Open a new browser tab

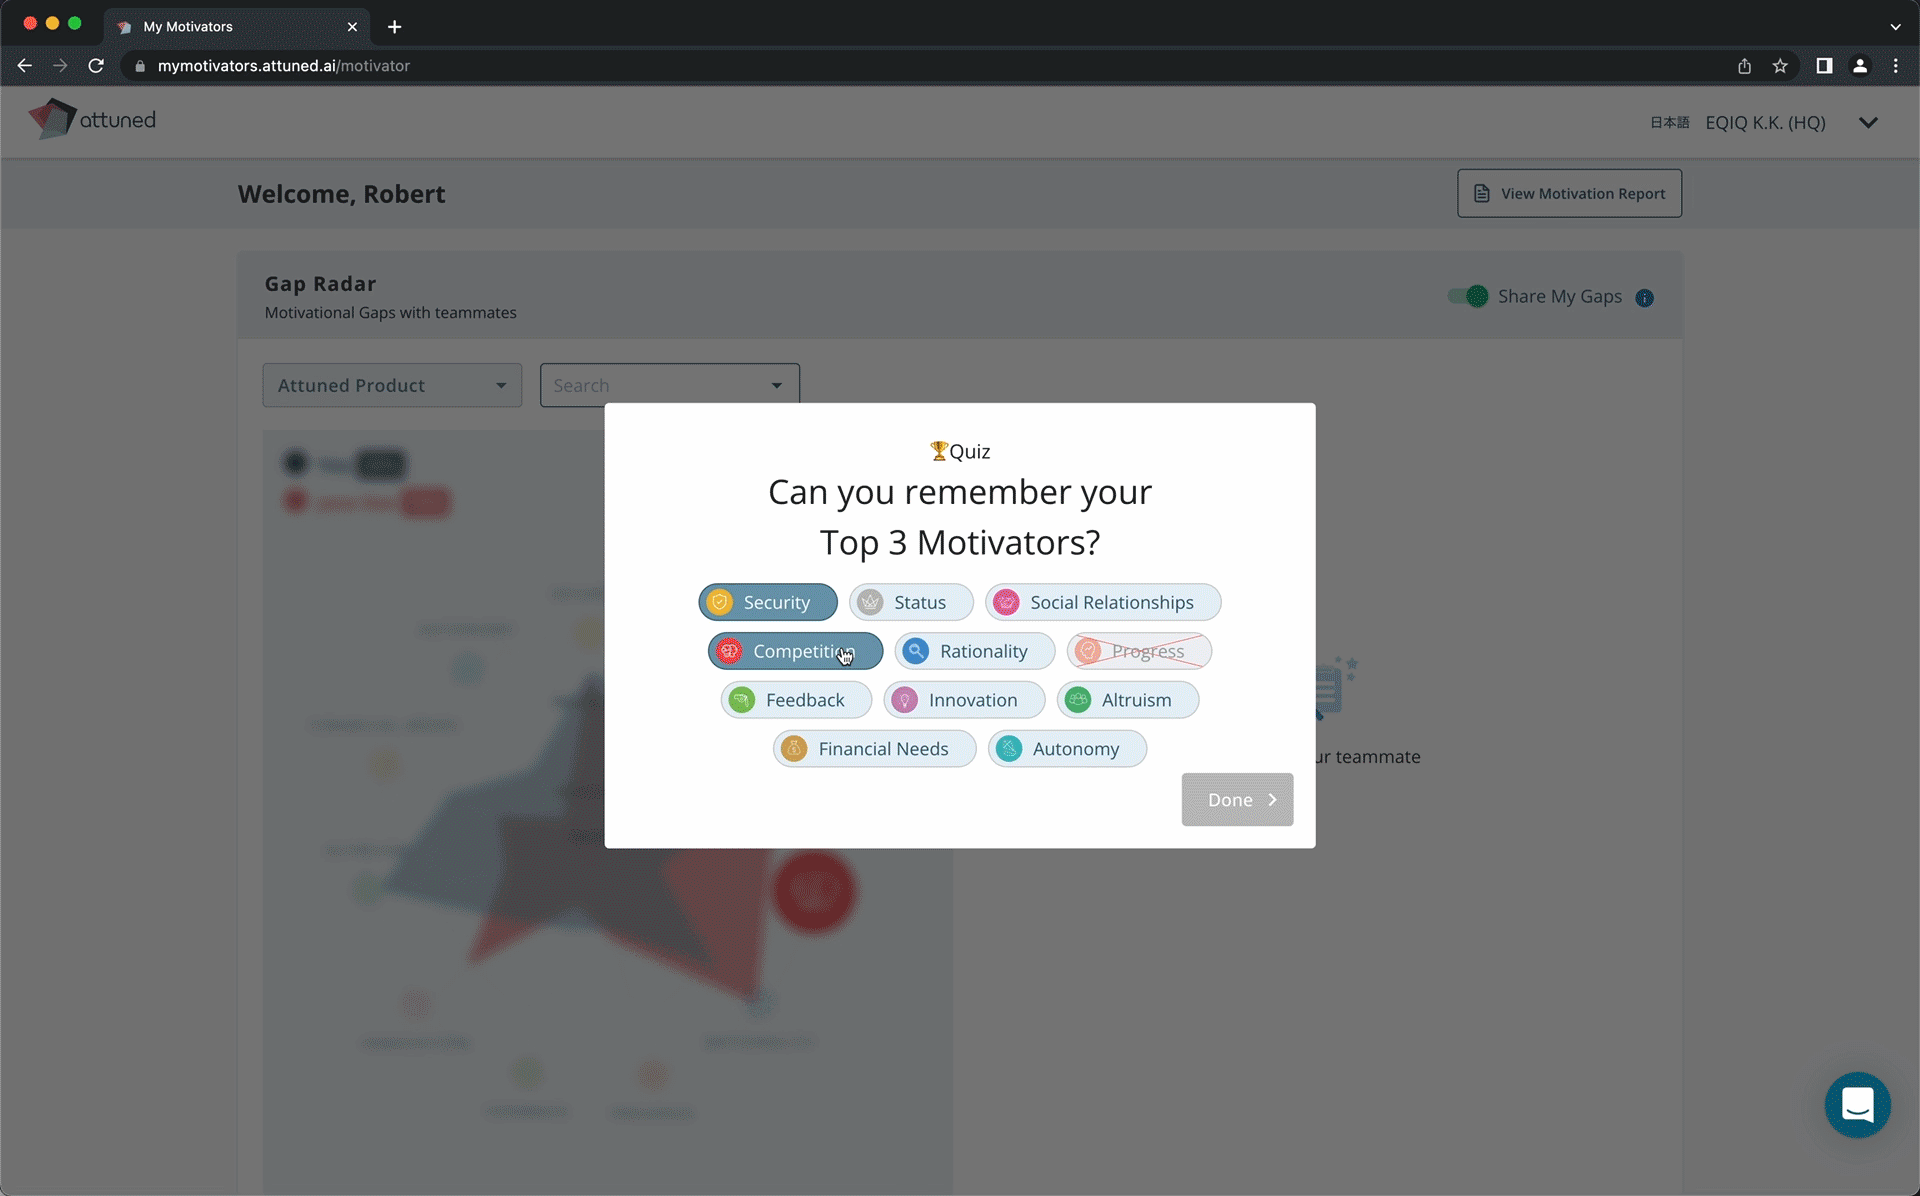click(x=394, y=27)
